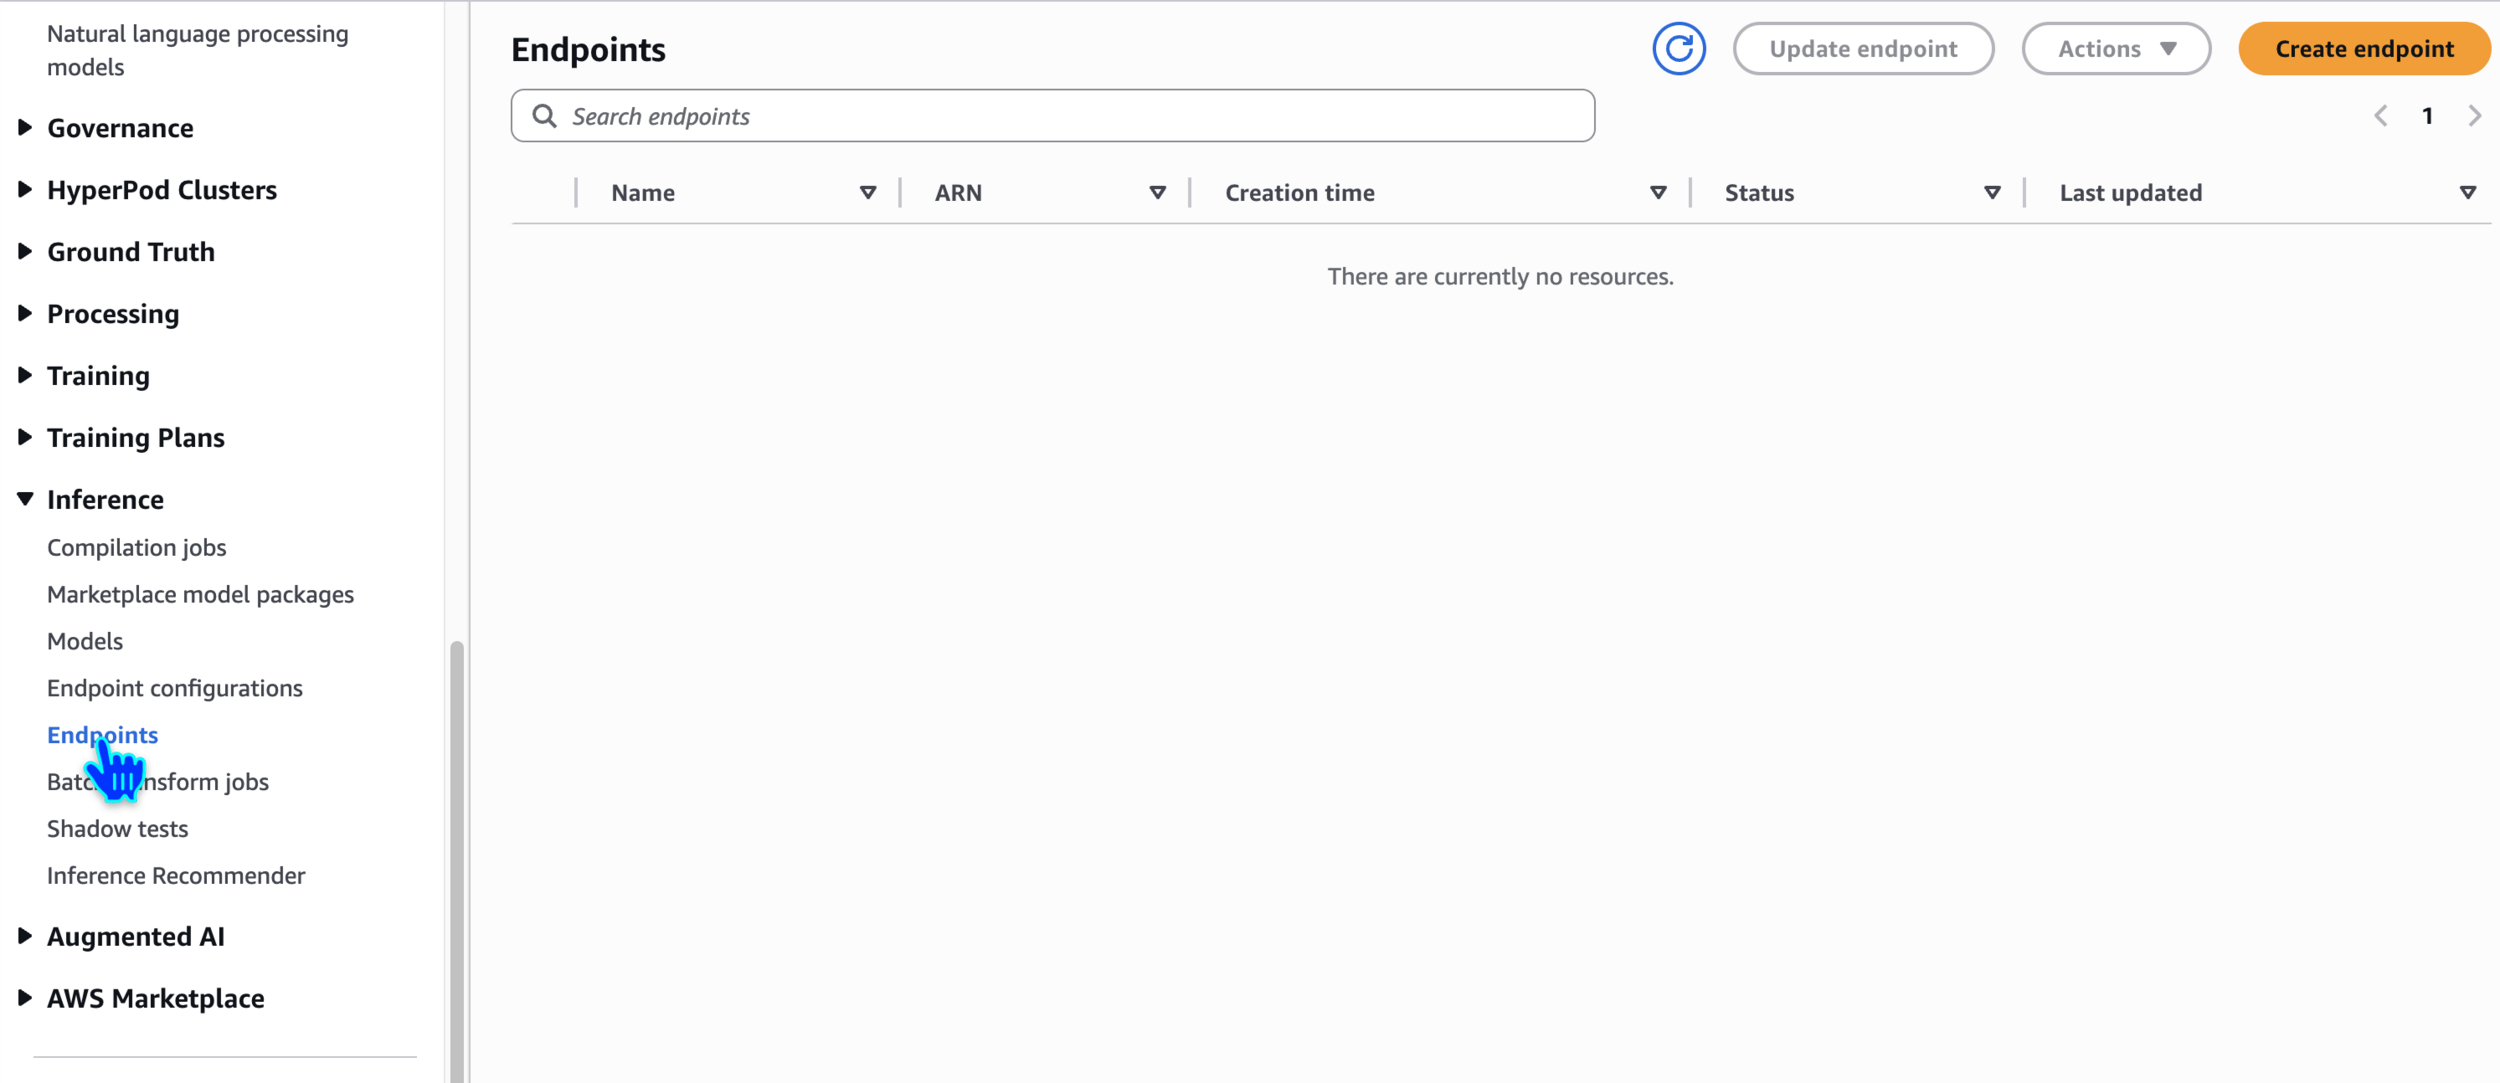Sort by Last updated column arrow

(2467, 192)
